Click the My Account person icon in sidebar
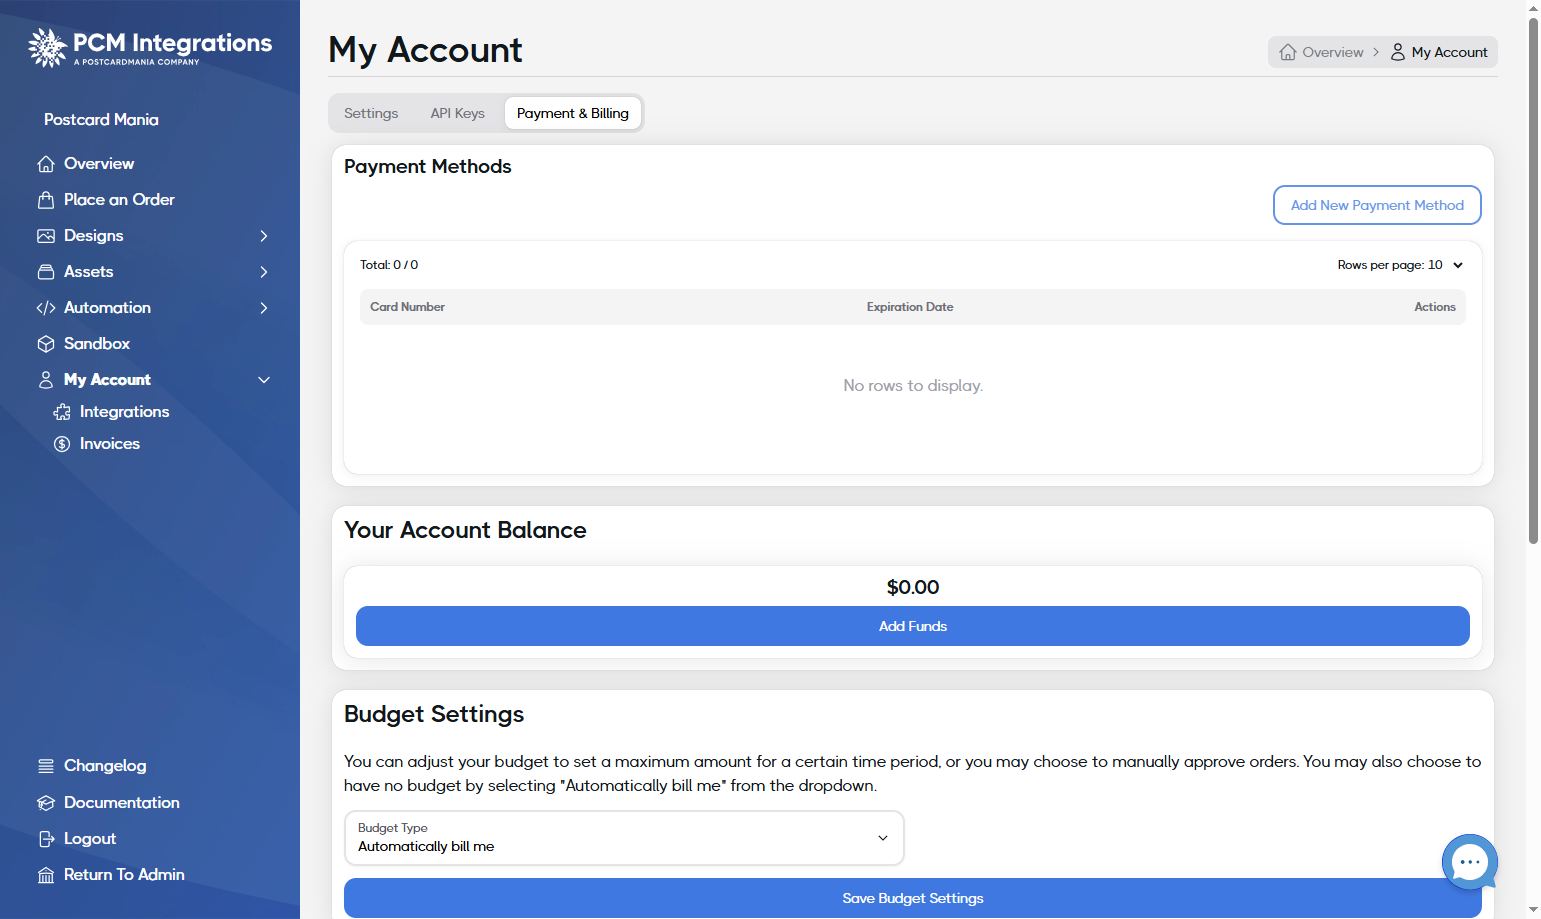1541x919 pixels. pyautogui.click(x=46, y=380)
